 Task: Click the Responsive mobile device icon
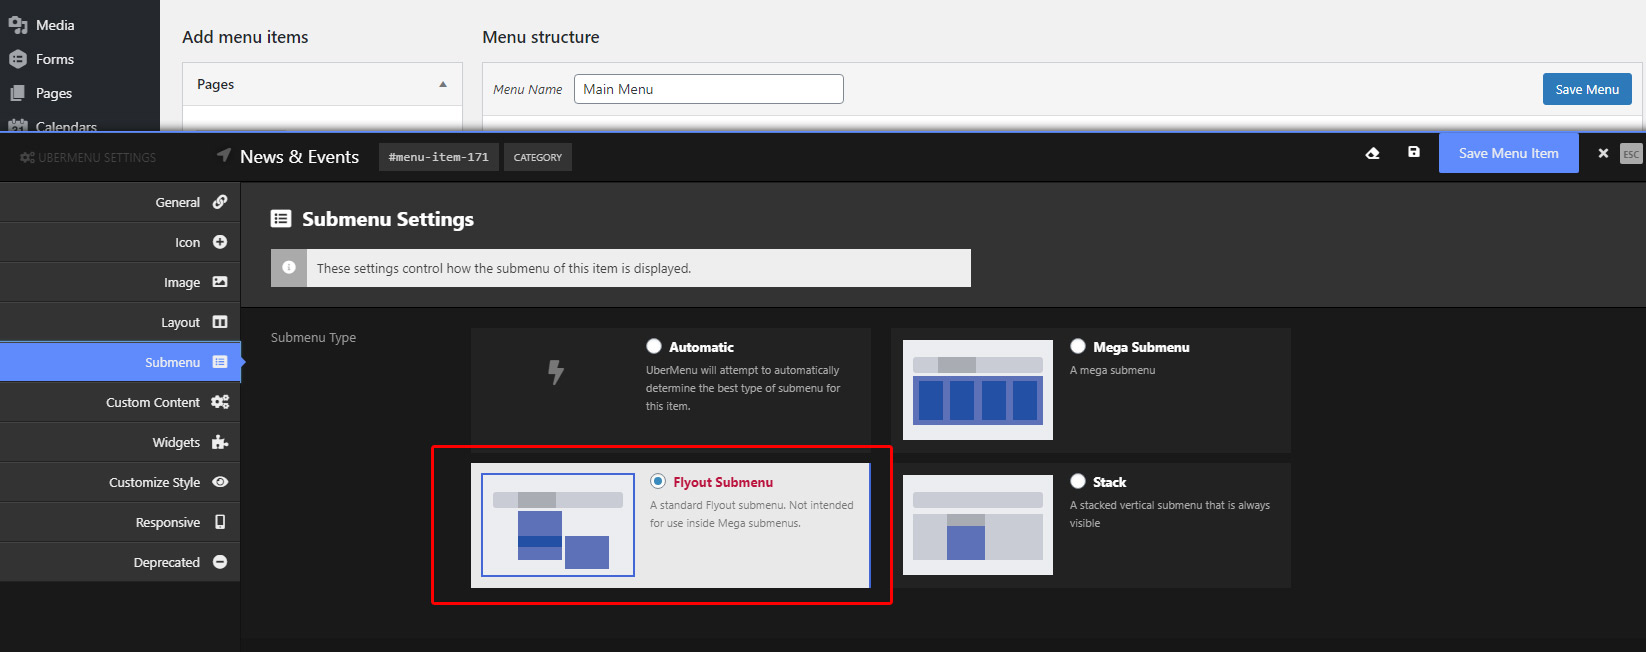coord(220,522)
